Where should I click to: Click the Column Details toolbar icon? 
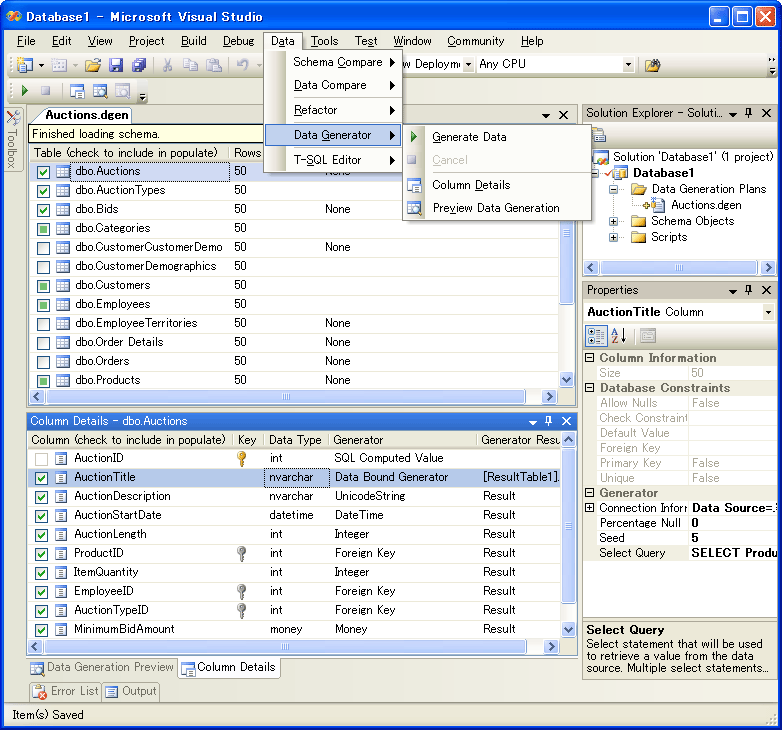(x=77, y=91)
